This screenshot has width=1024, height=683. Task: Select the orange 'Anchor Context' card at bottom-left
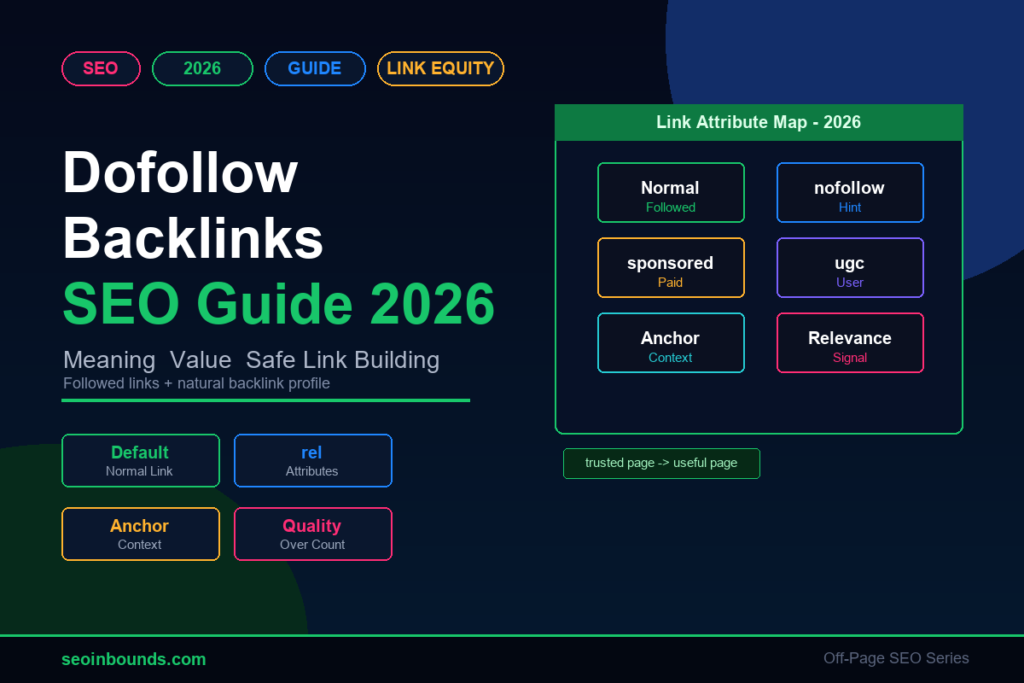pyautogui.click(x=140, y=533)
